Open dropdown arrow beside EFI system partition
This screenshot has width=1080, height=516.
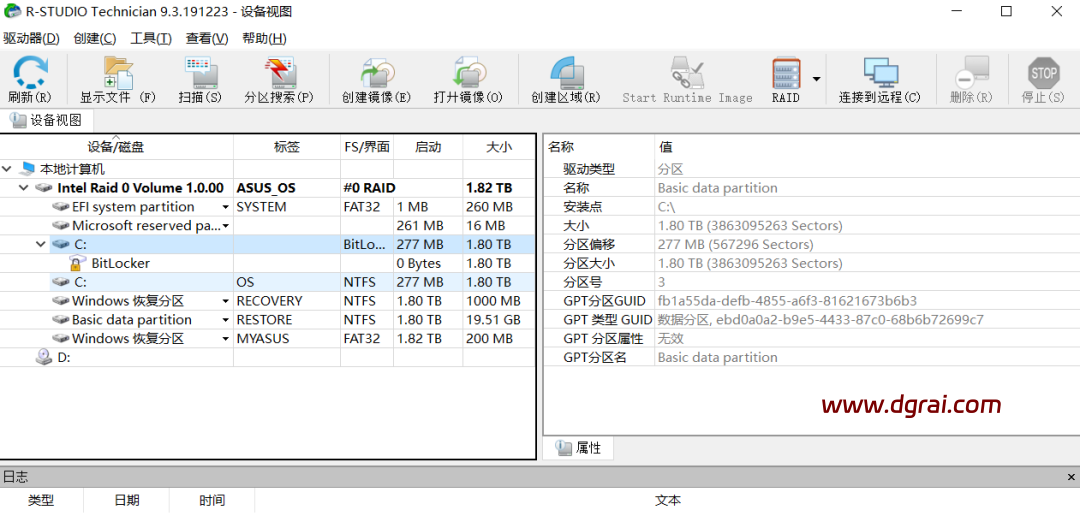click(226, 207)
